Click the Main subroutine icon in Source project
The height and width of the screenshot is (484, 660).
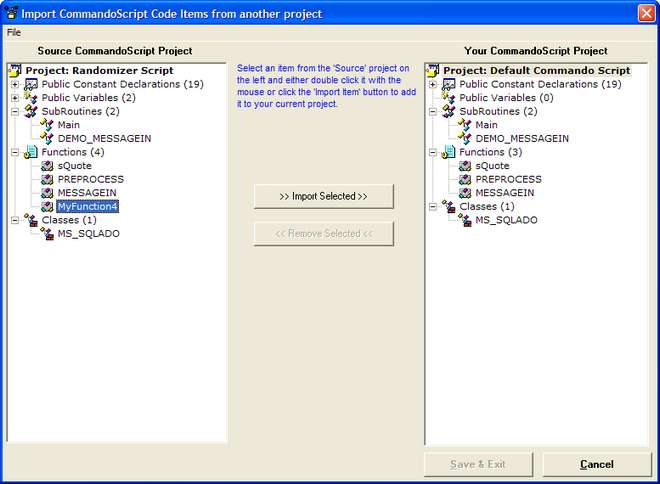tap(47, 125)
